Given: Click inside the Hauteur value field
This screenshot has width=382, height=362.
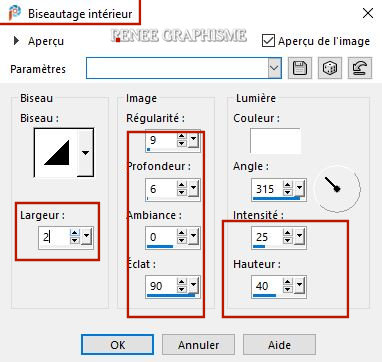Looking at the screenshot, I should (267, 286).
